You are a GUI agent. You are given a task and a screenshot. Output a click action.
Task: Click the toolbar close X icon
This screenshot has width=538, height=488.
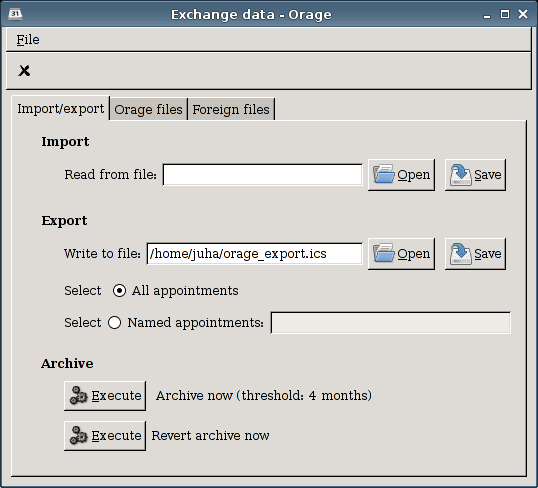[24, 71]
